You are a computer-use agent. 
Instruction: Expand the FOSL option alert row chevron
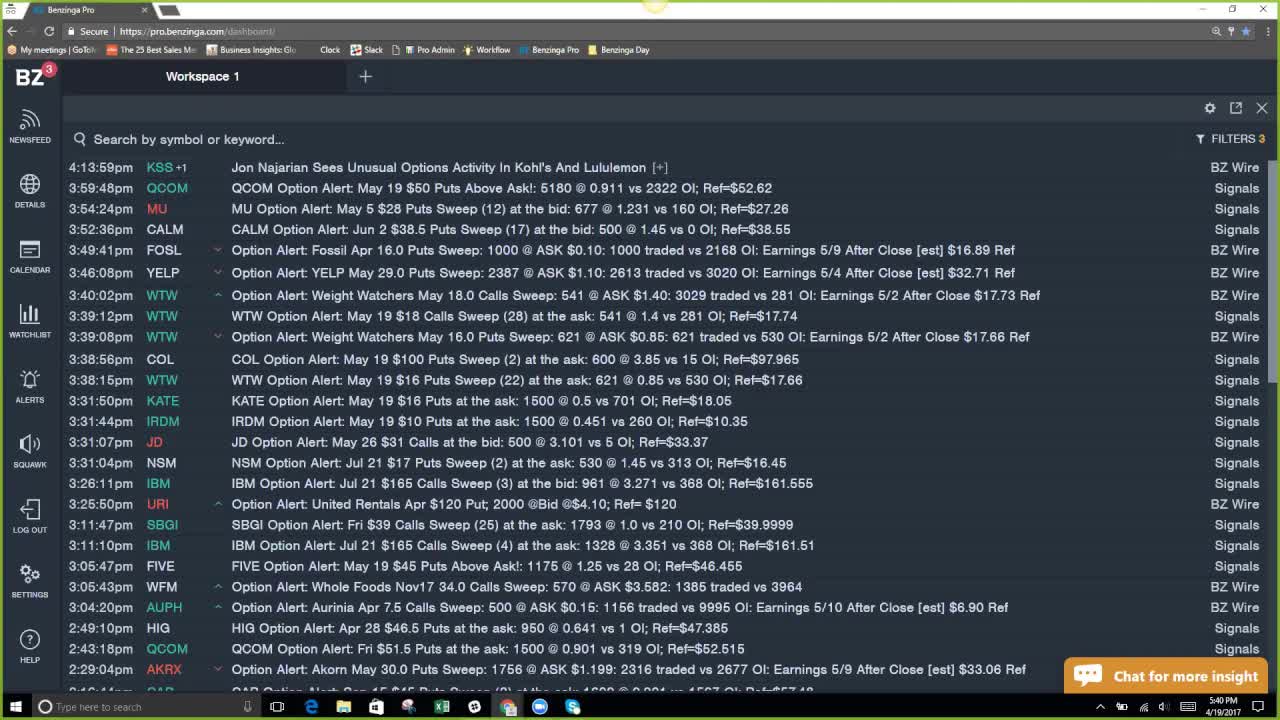pyautogui.click(x=217, y=250)
